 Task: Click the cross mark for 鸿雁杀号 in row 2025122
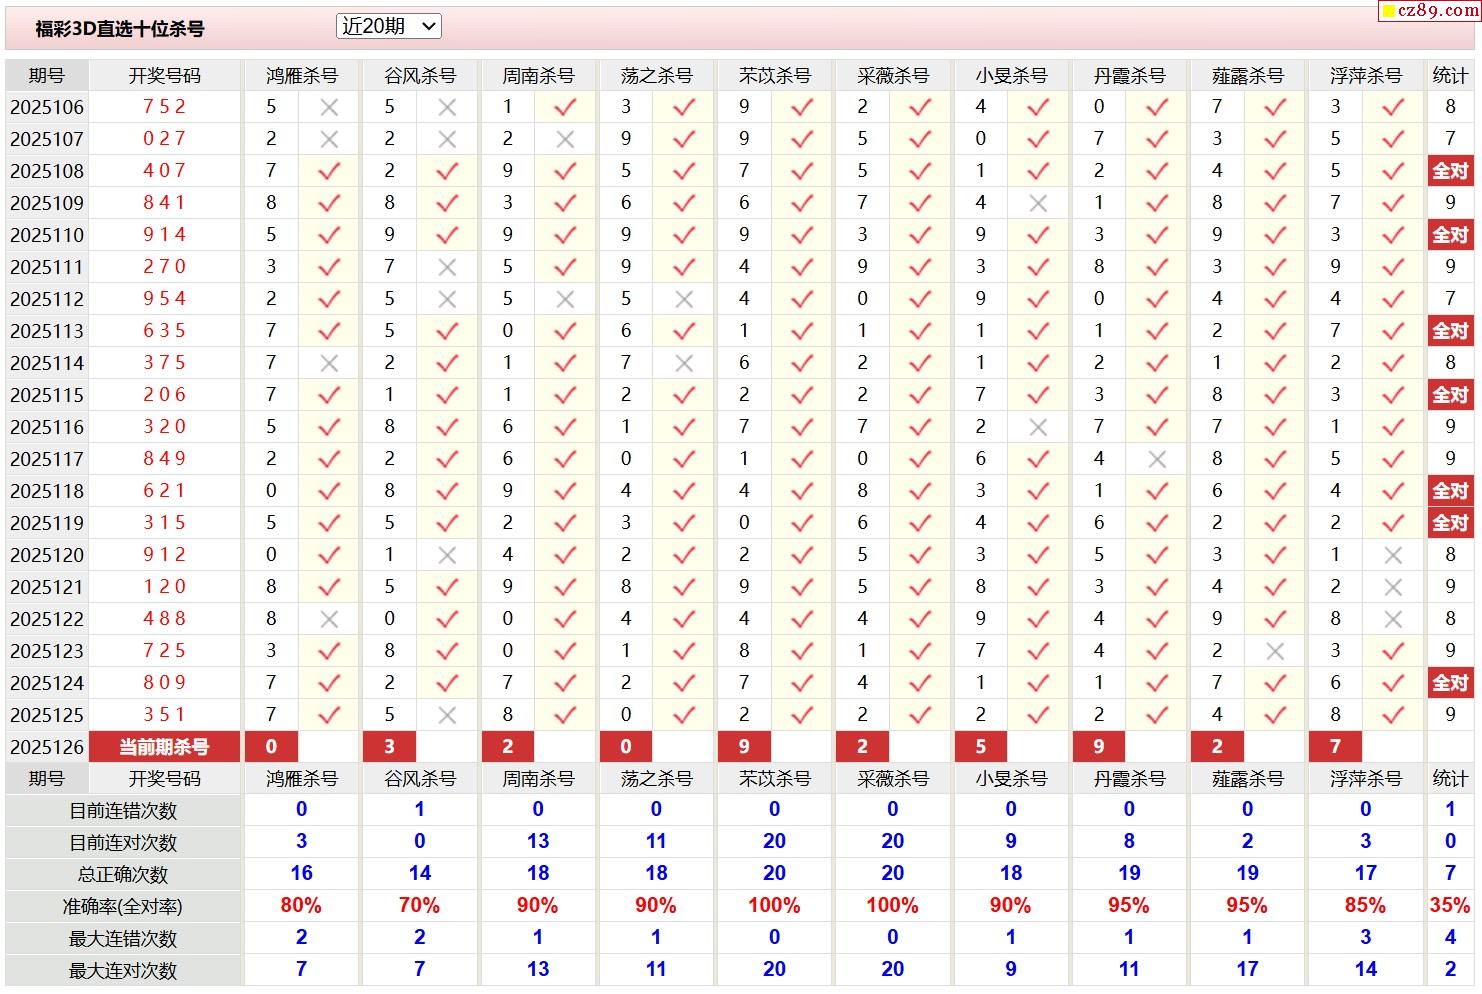pyautogui.click(x=329, y=619)
